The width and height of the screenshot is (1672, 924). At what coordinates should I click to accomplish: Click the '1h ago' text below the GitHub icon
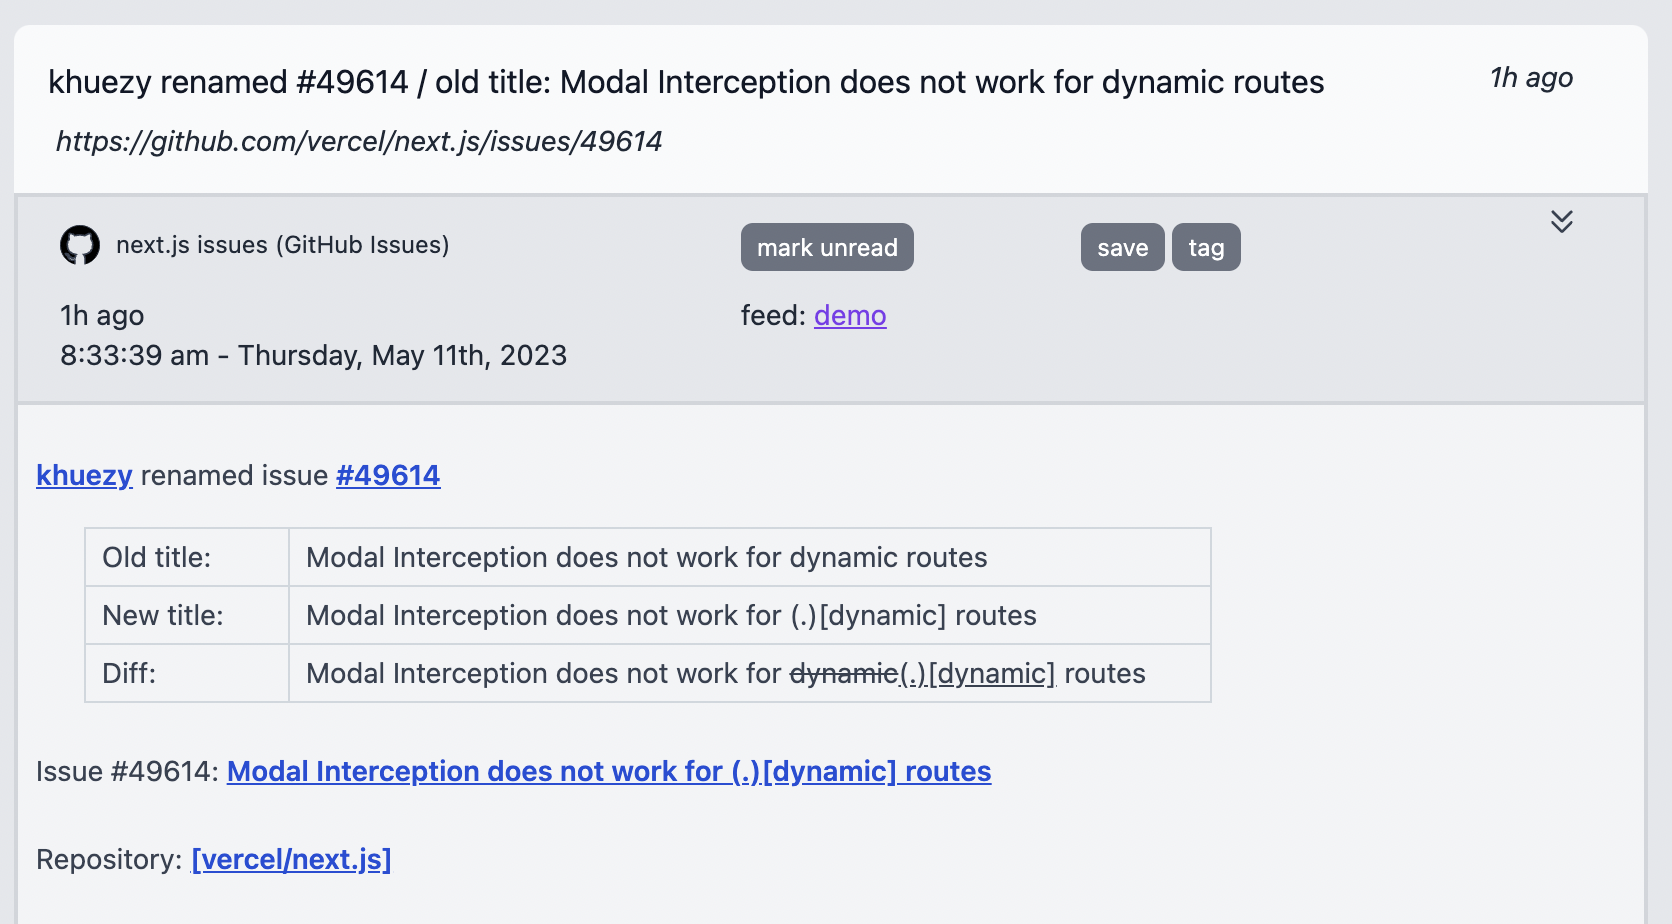[102, 316]
